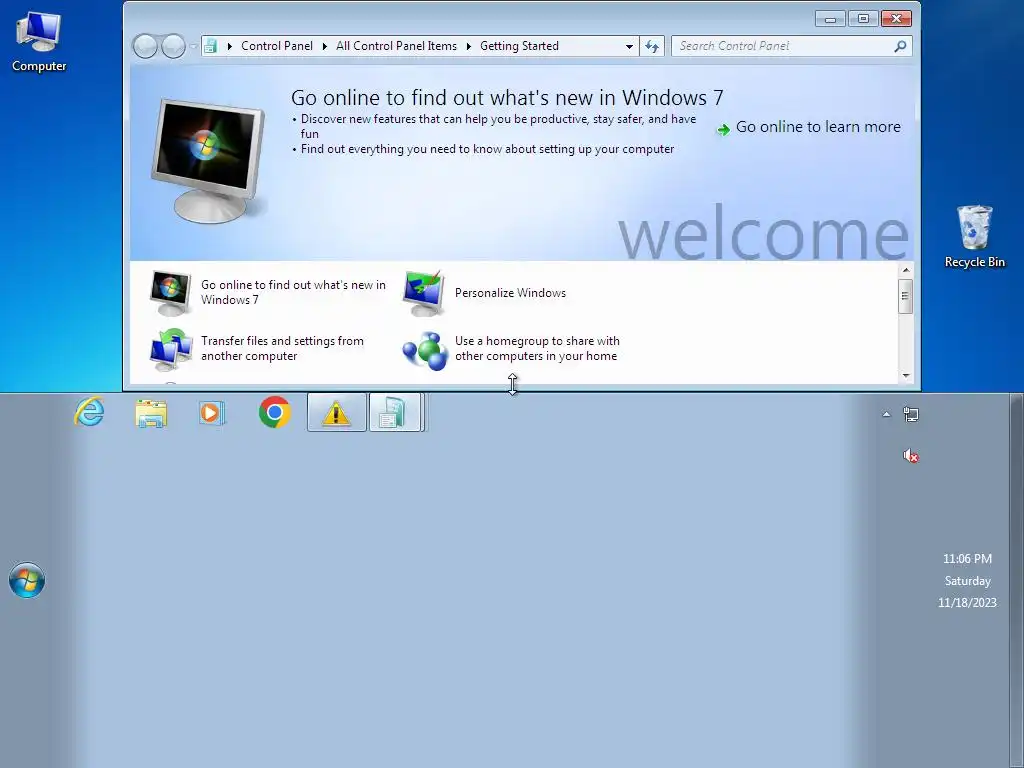1024x768 pixels.
Task: Click the search magnifier icon
Action: click(901, 46)
